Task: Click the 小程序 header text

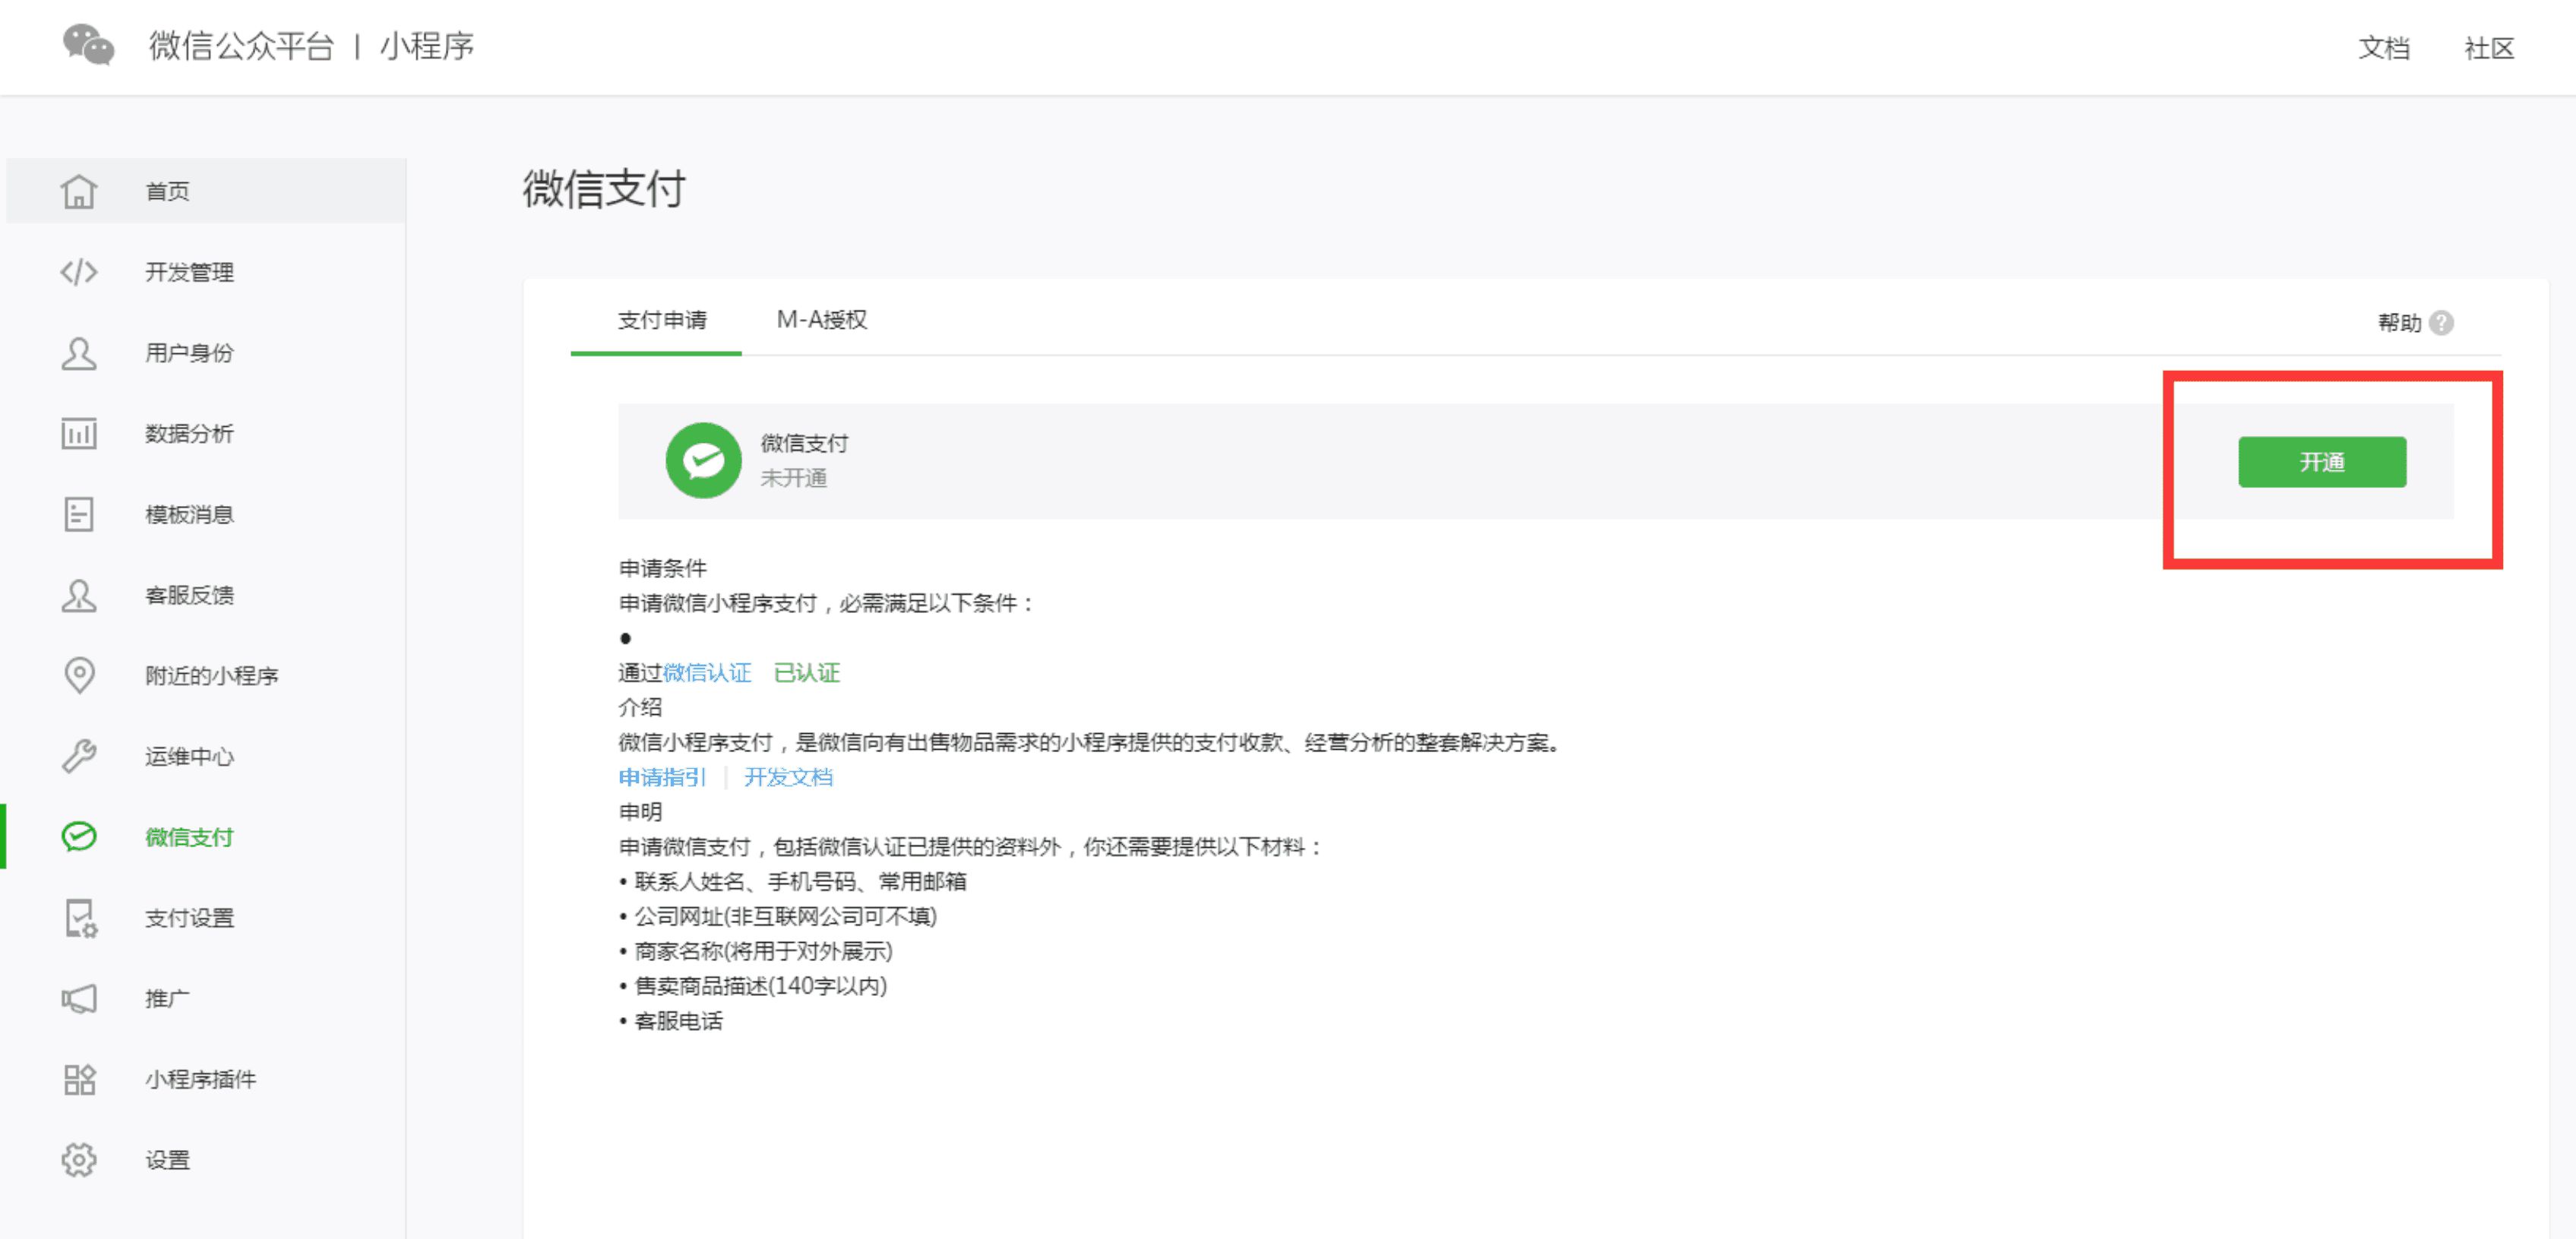Action: coord(427,46)
